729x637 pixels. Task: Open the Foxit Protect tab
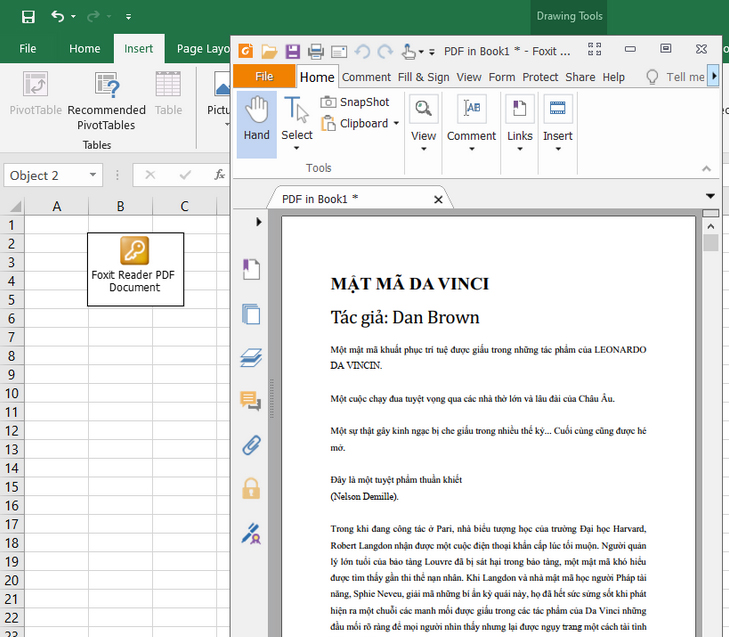point(540,77)
